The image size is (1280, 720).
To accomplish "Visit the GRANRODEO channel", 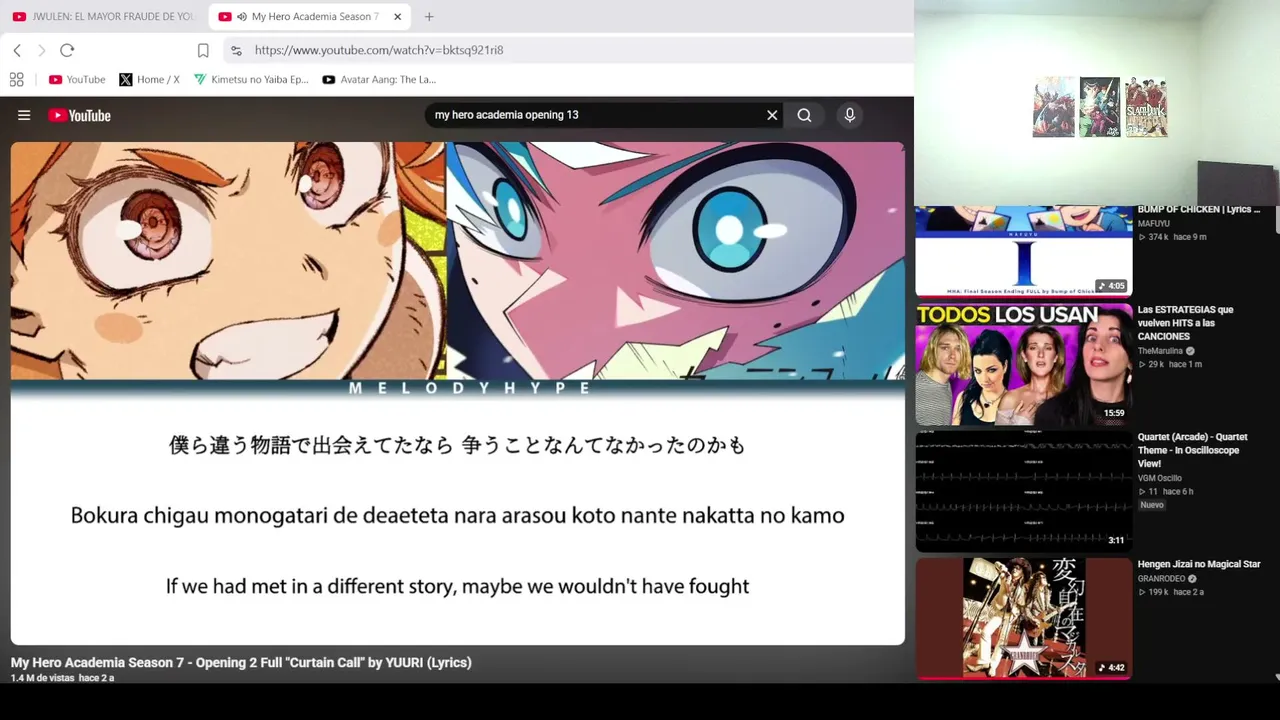I will 1161,578.
